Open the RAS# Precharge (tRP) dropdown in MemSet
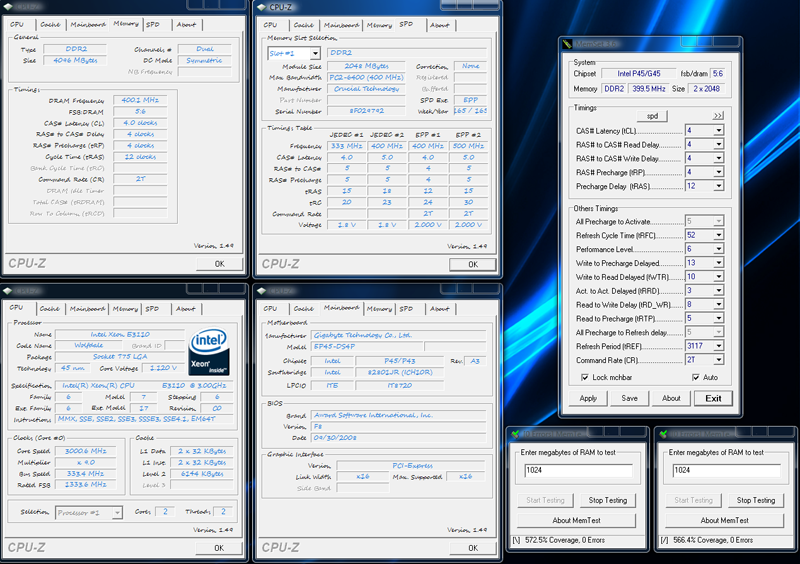 click(x=718, y=172)
